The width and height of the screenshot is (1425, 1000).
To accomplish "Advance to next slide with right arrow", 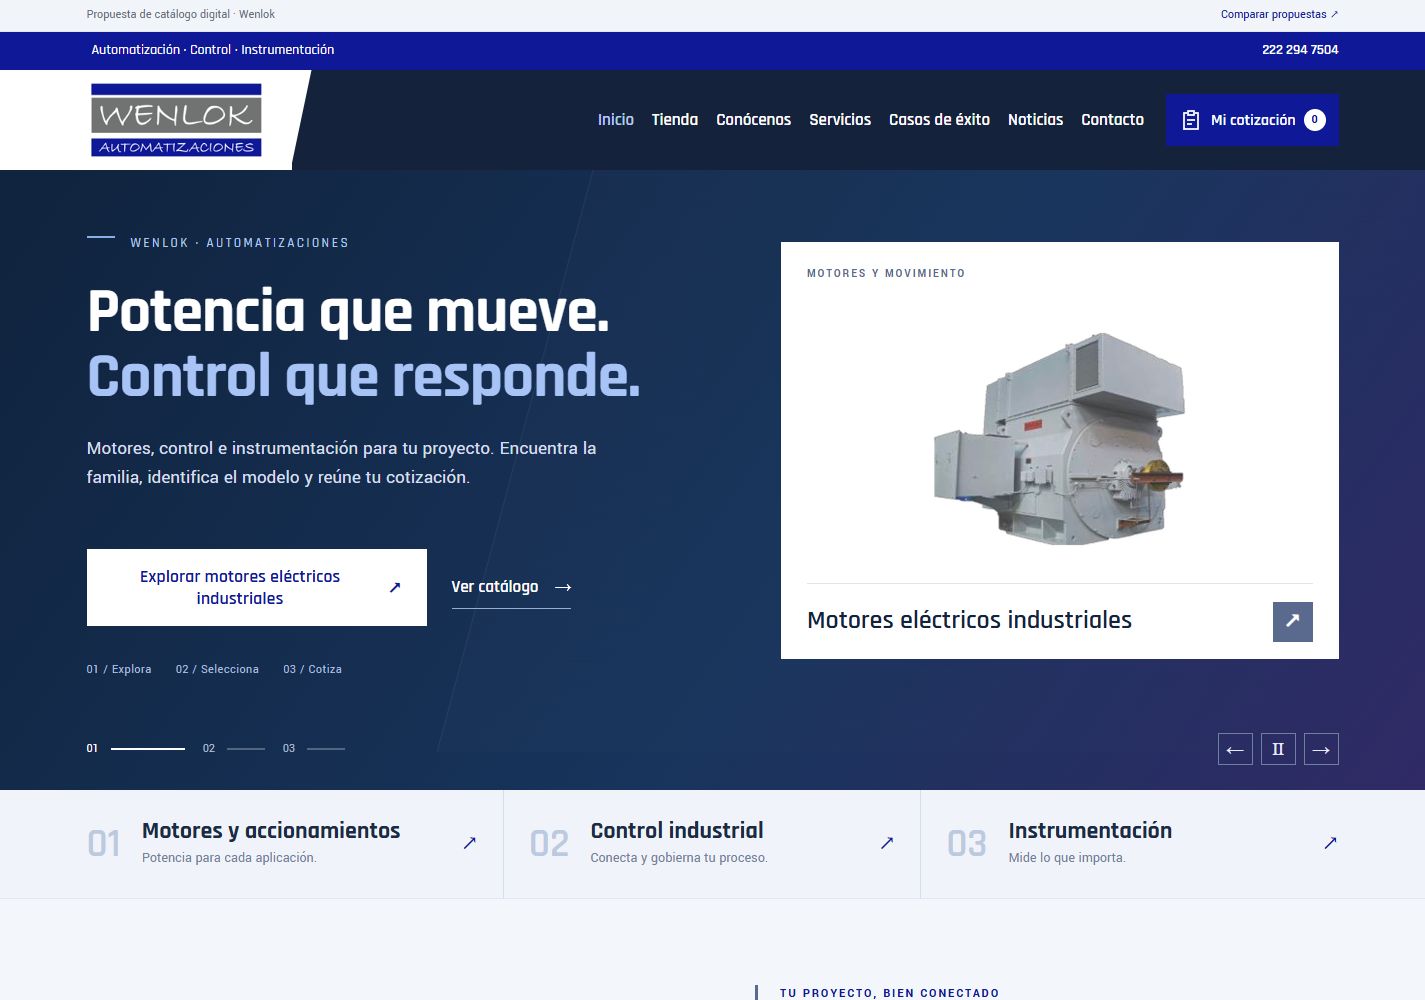I will pos(1321,749).
